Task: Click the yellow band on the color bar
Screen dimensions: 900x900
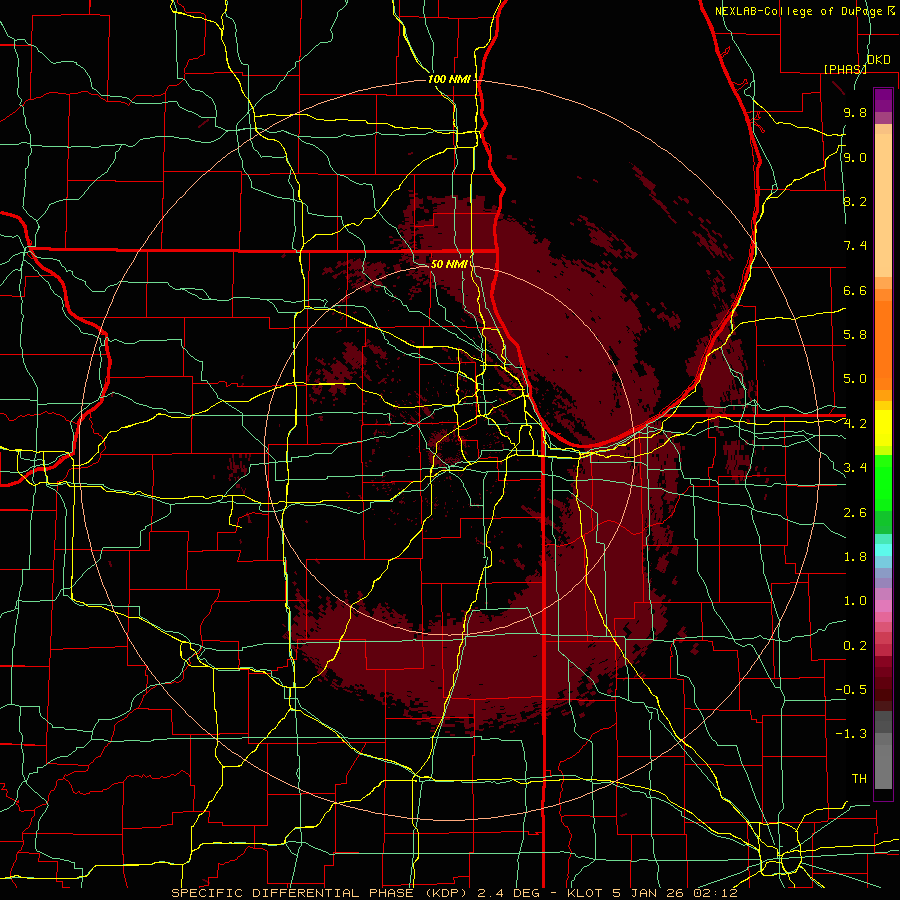Action: tap(883, 428)
